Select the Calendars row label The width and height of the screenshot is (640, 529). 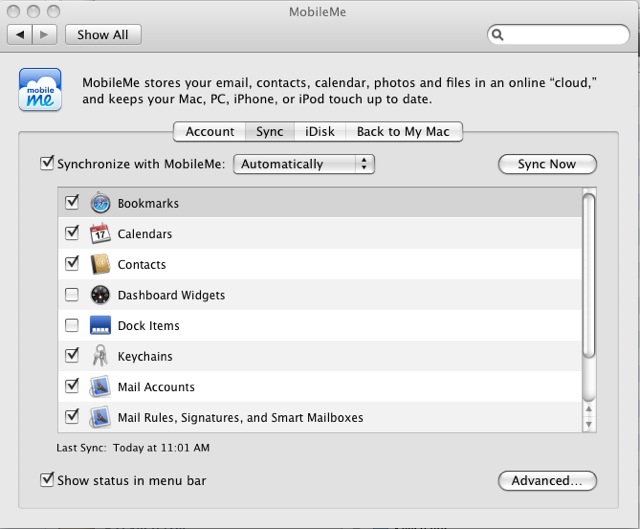[x=145, y=234]
